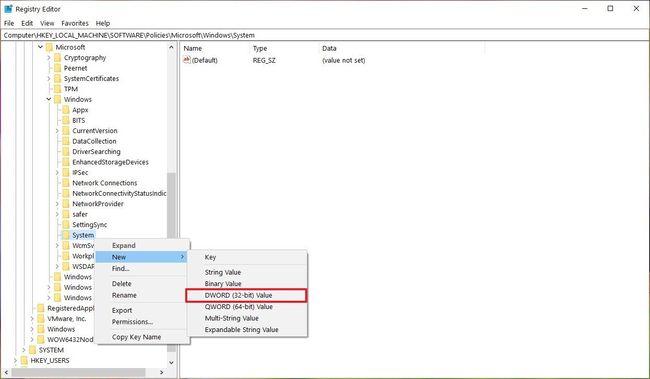Screen dimensions: 650x379
Task: Click the registry path address bar
Action: click(325, 35)
